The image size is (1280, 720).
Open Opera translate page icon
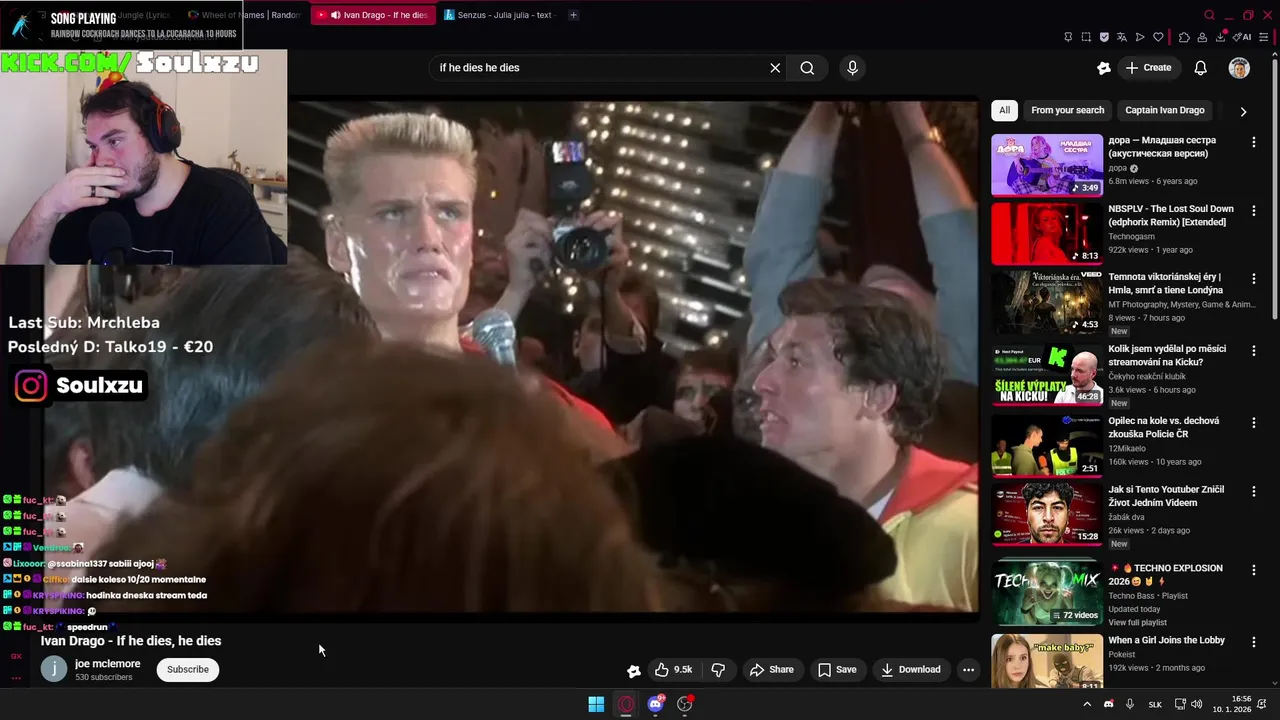pyautogui.click(x=1122, y=37)
